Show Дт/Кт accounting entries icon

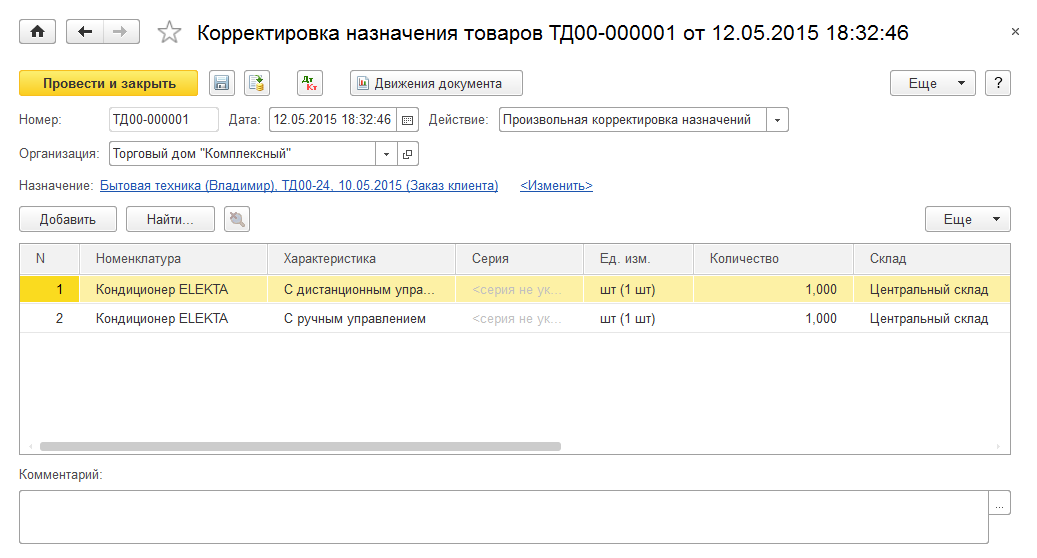pos(310,83)
